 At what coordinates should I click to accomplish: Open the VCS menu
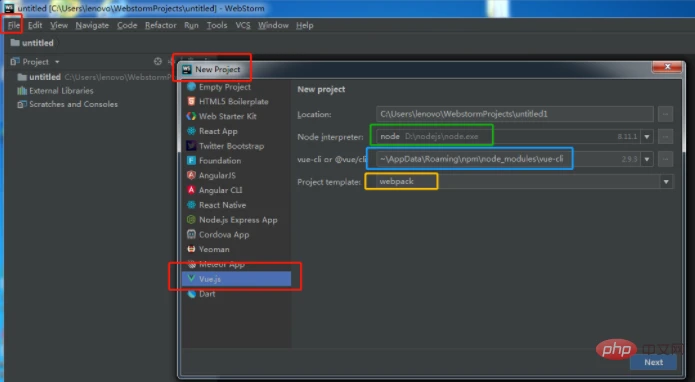tap(243, 25)
